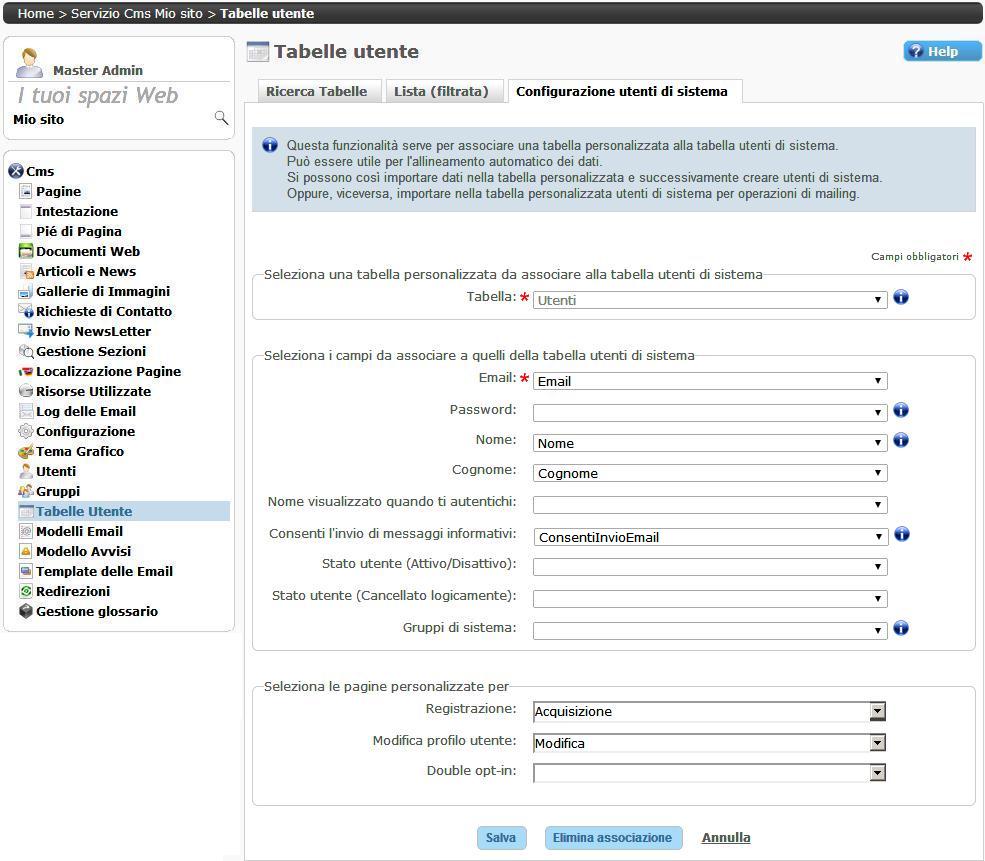The height and width of the screenshot is (861, 985).
Task: Open the Tabella dropdown showing Utenti
Action: point(710,299)
